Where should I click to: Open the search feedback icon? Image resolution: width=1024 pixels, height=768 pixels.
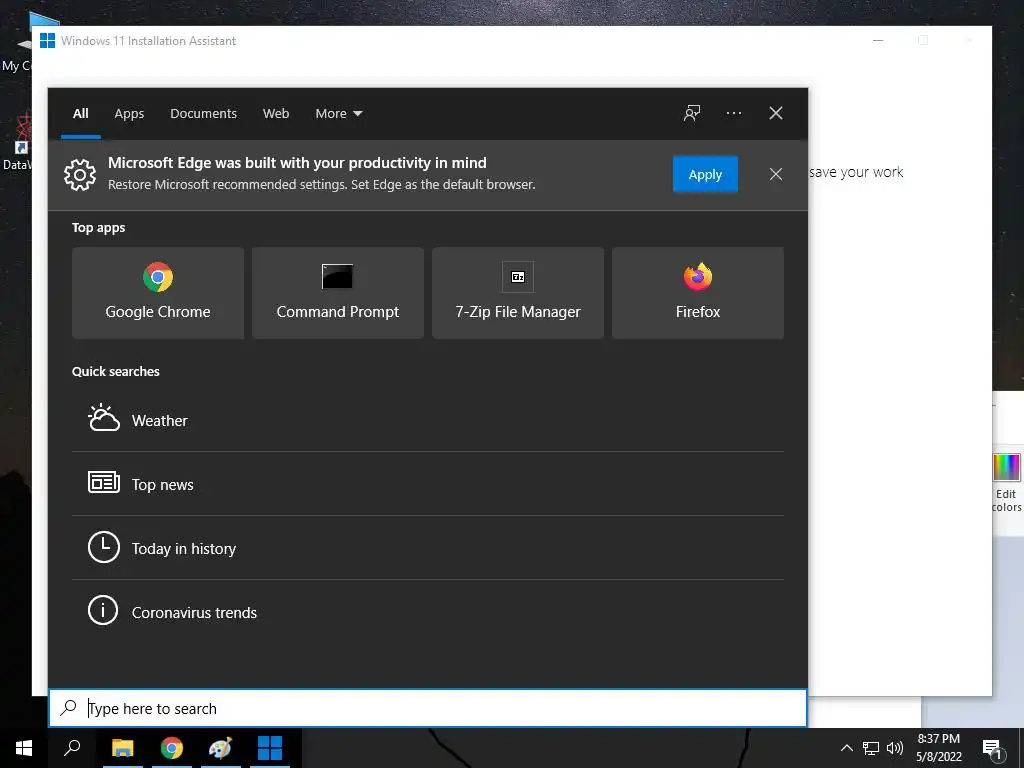tap(692, 113)
